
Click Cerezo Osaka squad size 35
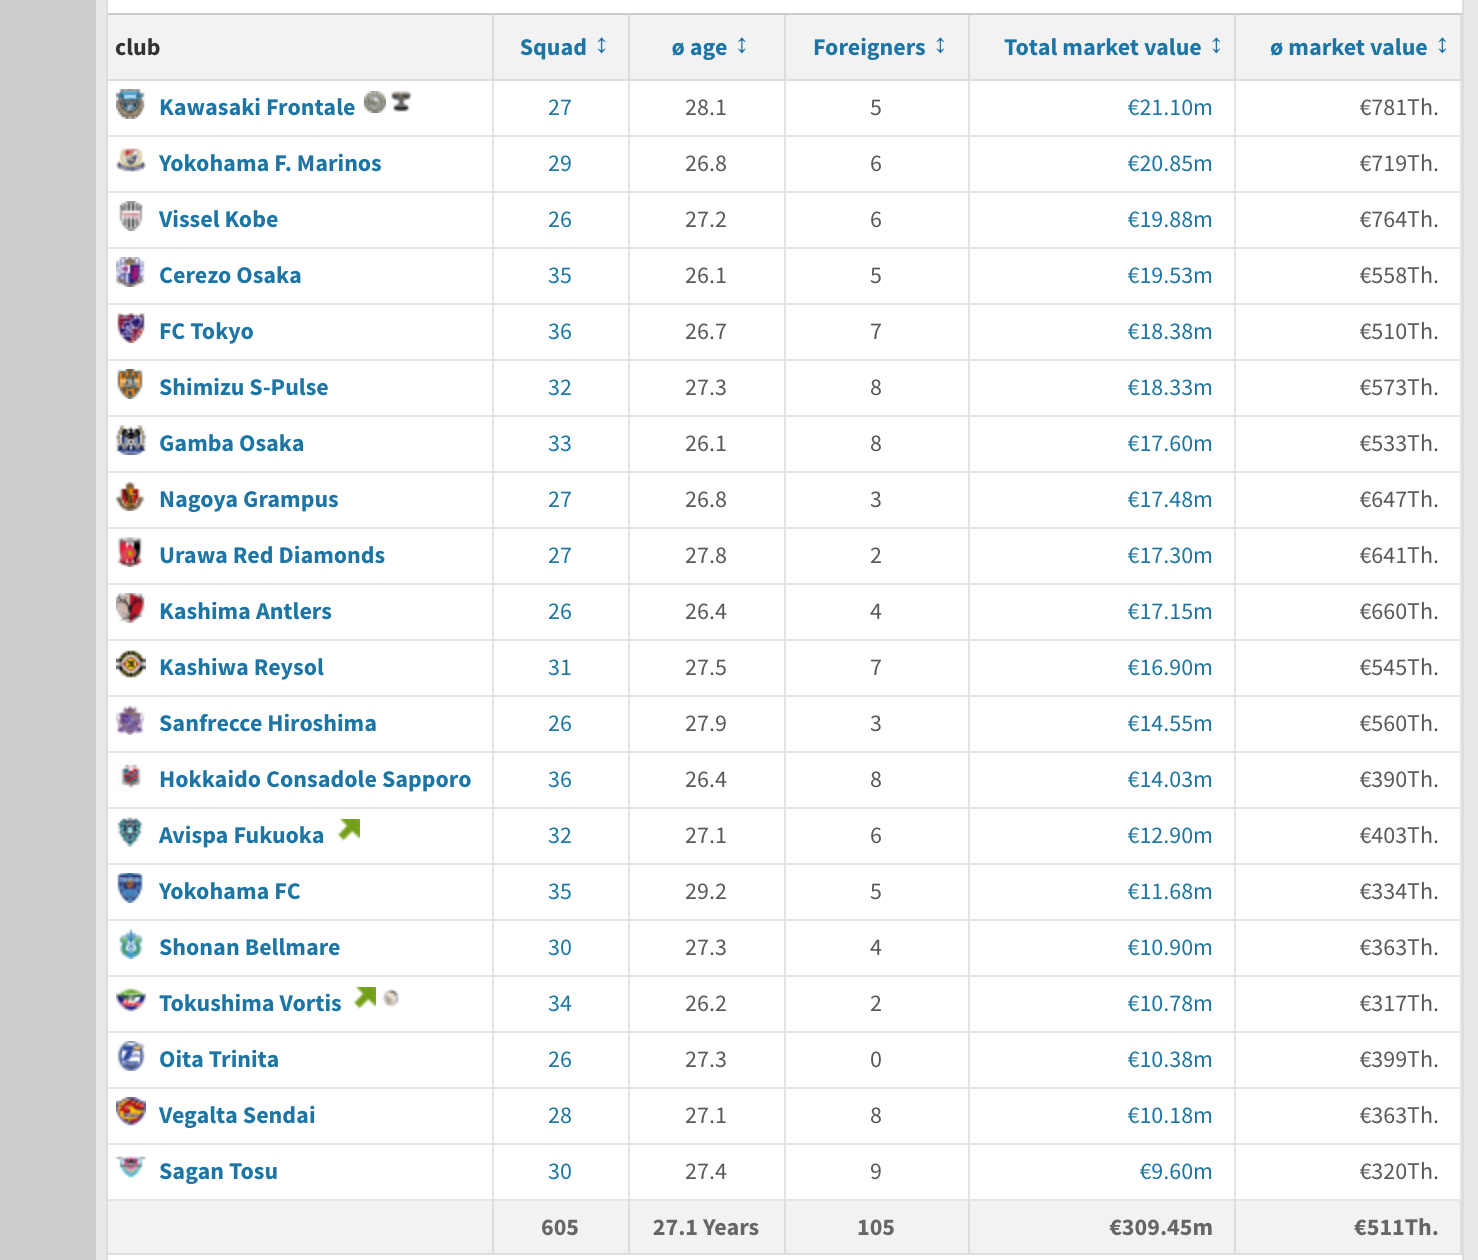pyautogui.click(x=560, y=275)
